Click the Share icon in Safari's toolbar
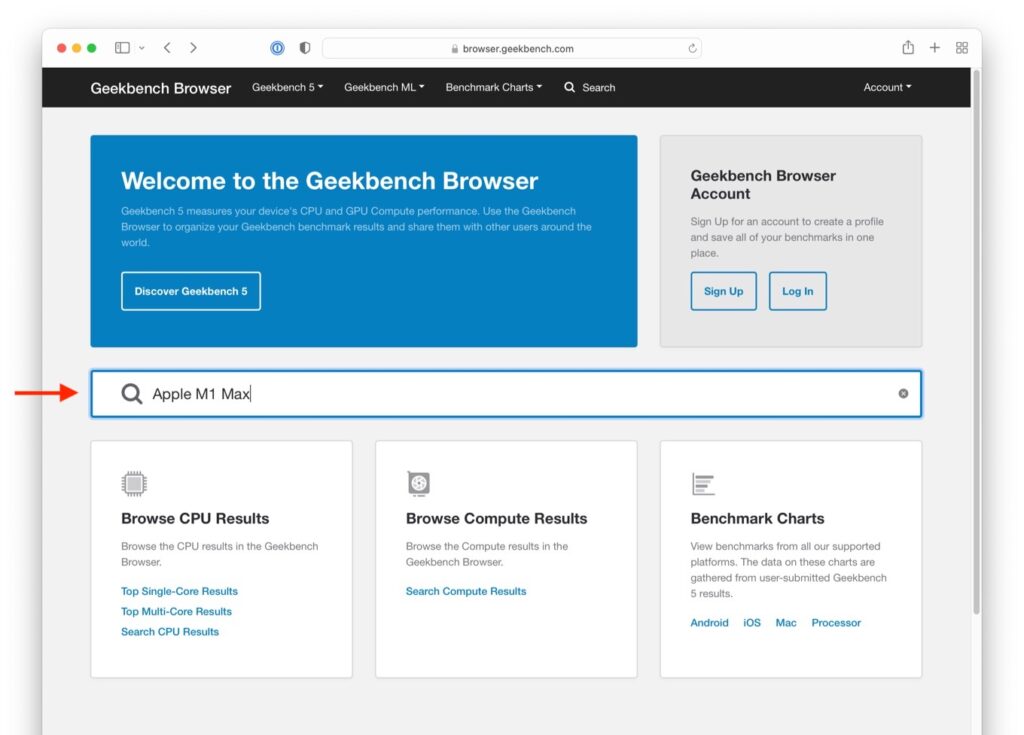 [x=907, y=47]
